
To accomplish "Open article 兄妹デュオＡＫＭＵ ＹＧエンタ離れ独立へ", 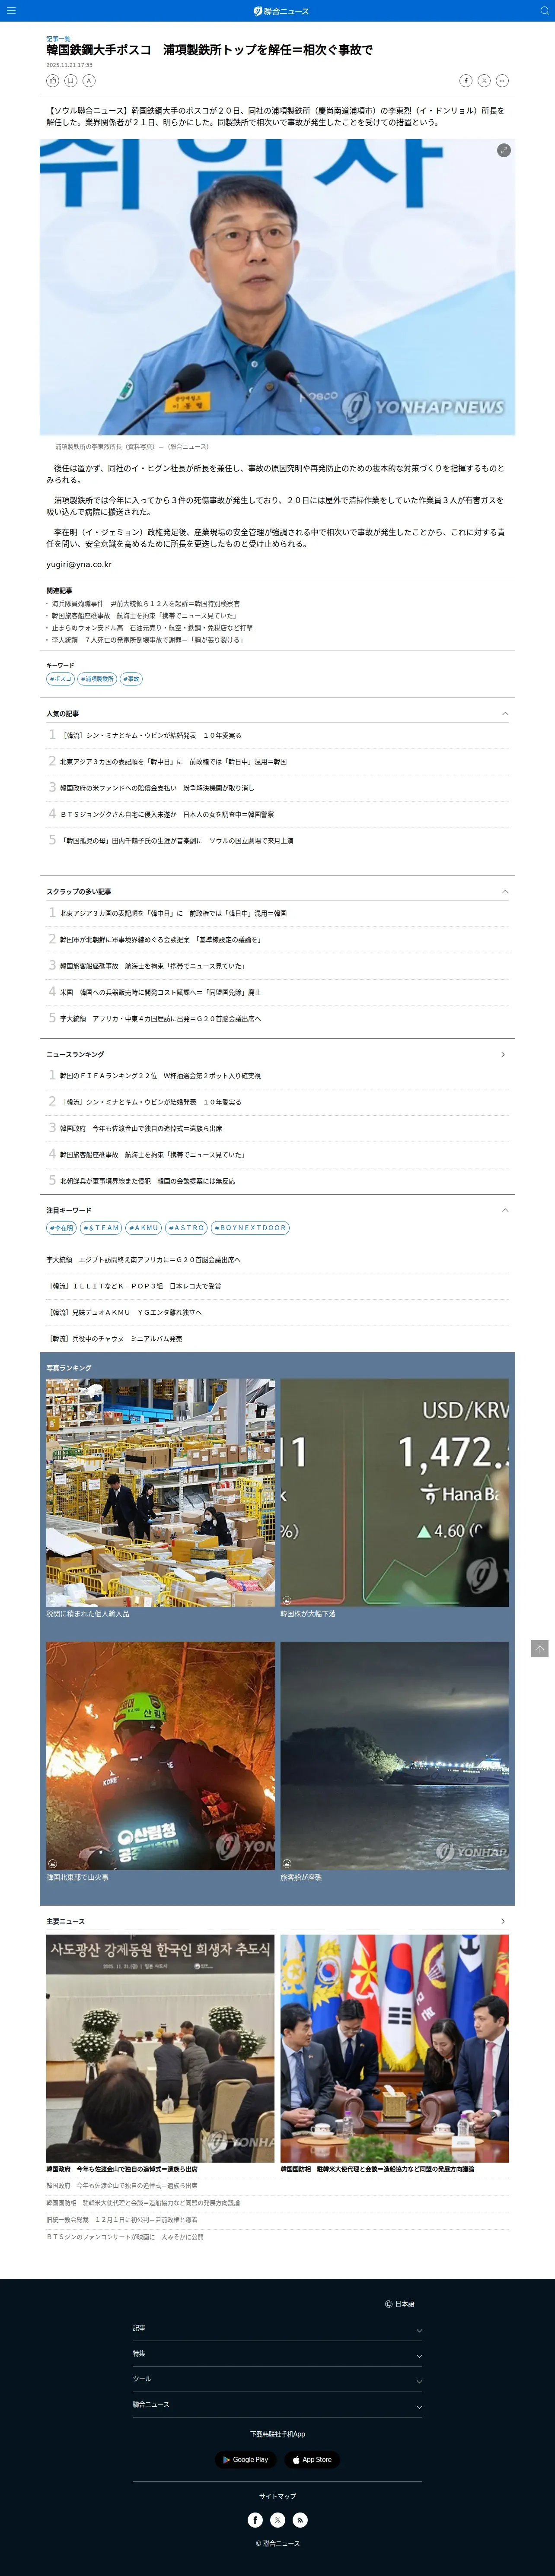I will point(124,1312).
